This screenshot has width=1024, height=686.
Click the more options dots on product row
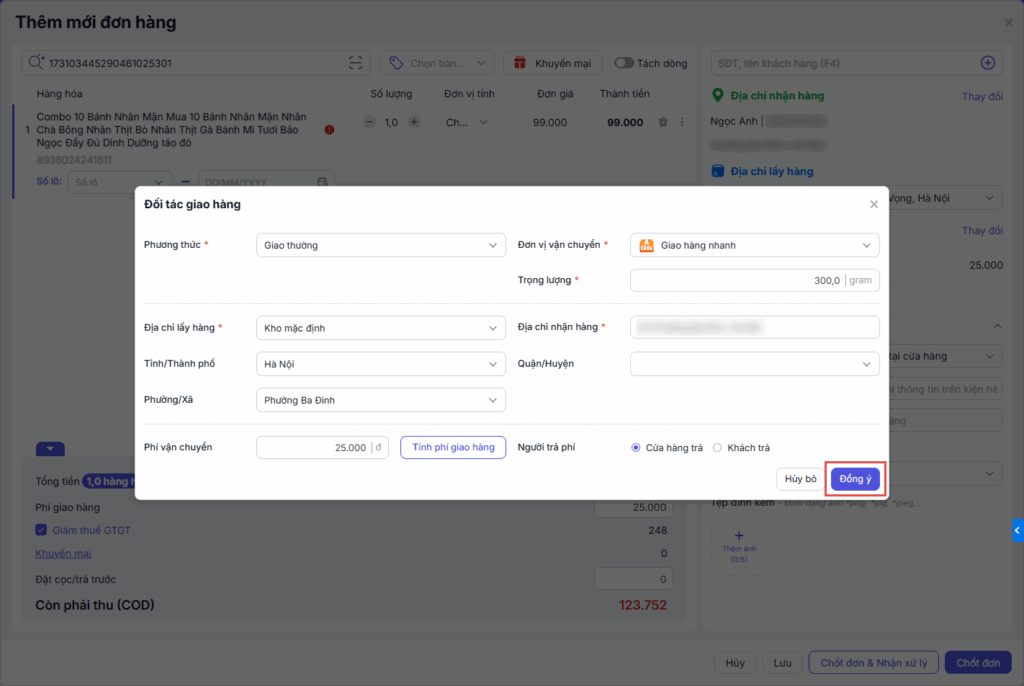coord(682,122)
